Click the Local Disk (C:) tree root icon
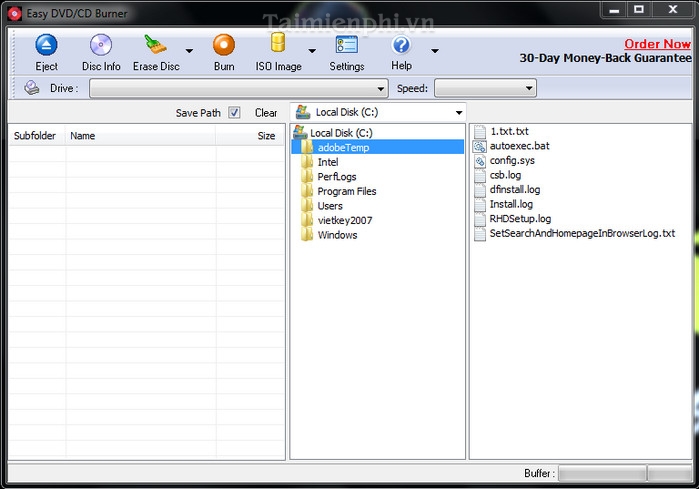699x489 pixels. 300,132
